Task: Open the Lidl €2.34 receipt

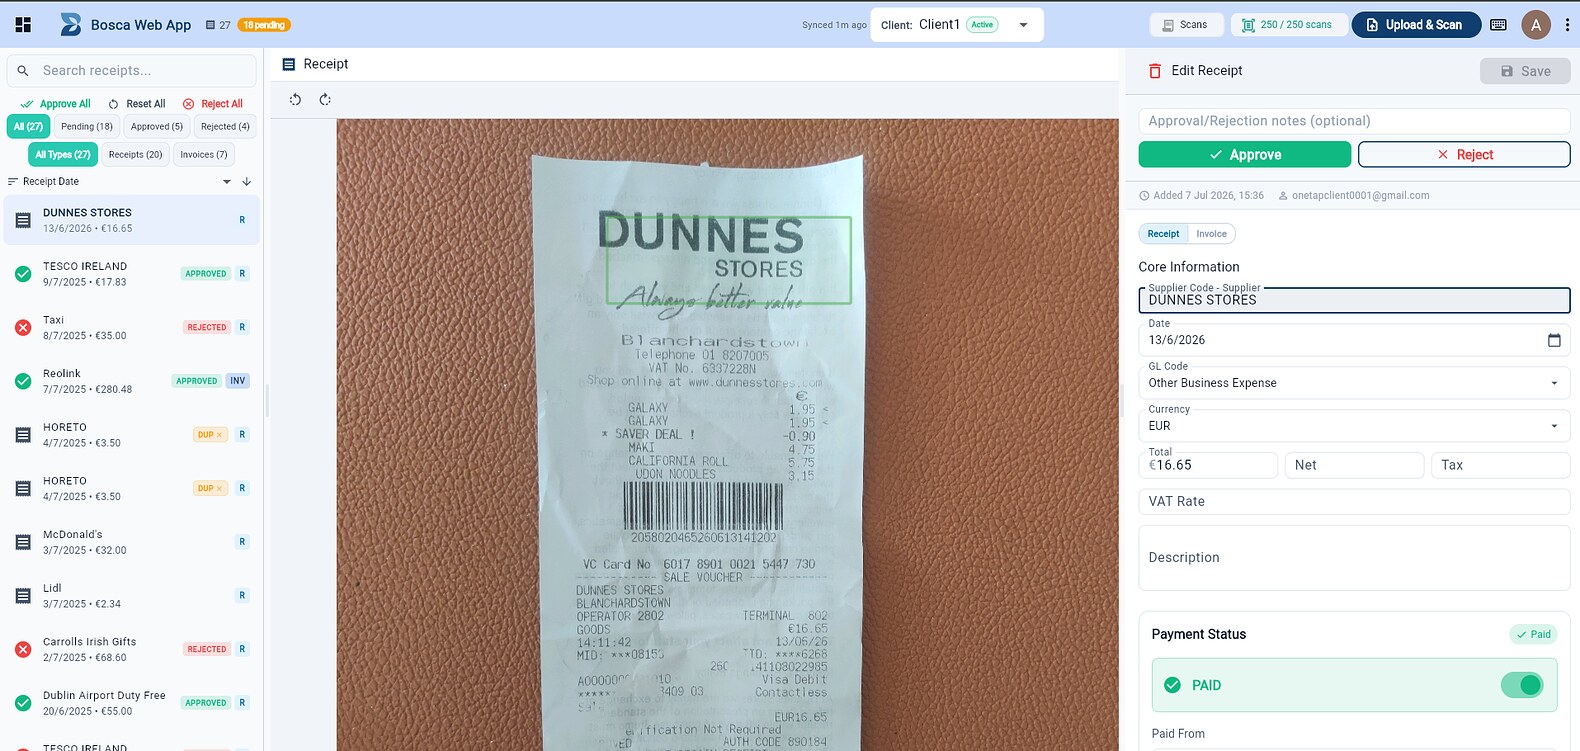Action: pos(132,596)
